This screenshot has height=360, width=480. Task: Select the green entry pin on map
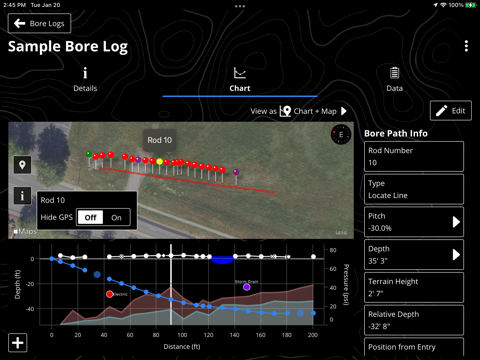pos(89,154)
